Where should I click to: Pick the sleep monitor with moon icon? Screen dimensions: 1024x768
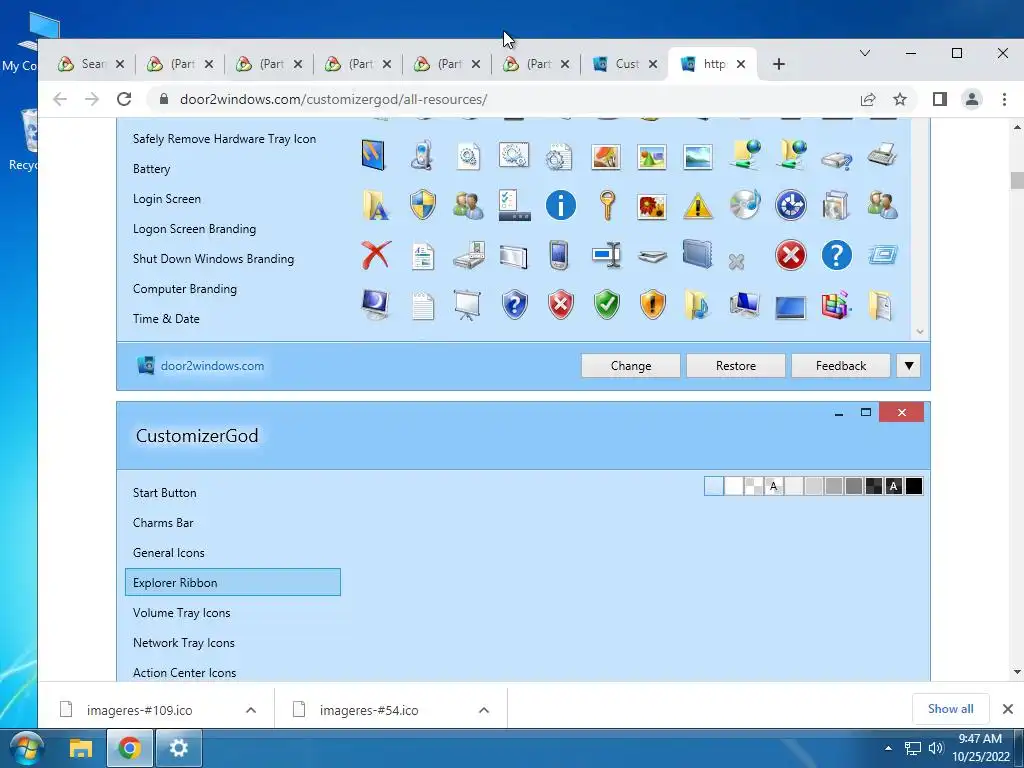click(x=376, y=304)
